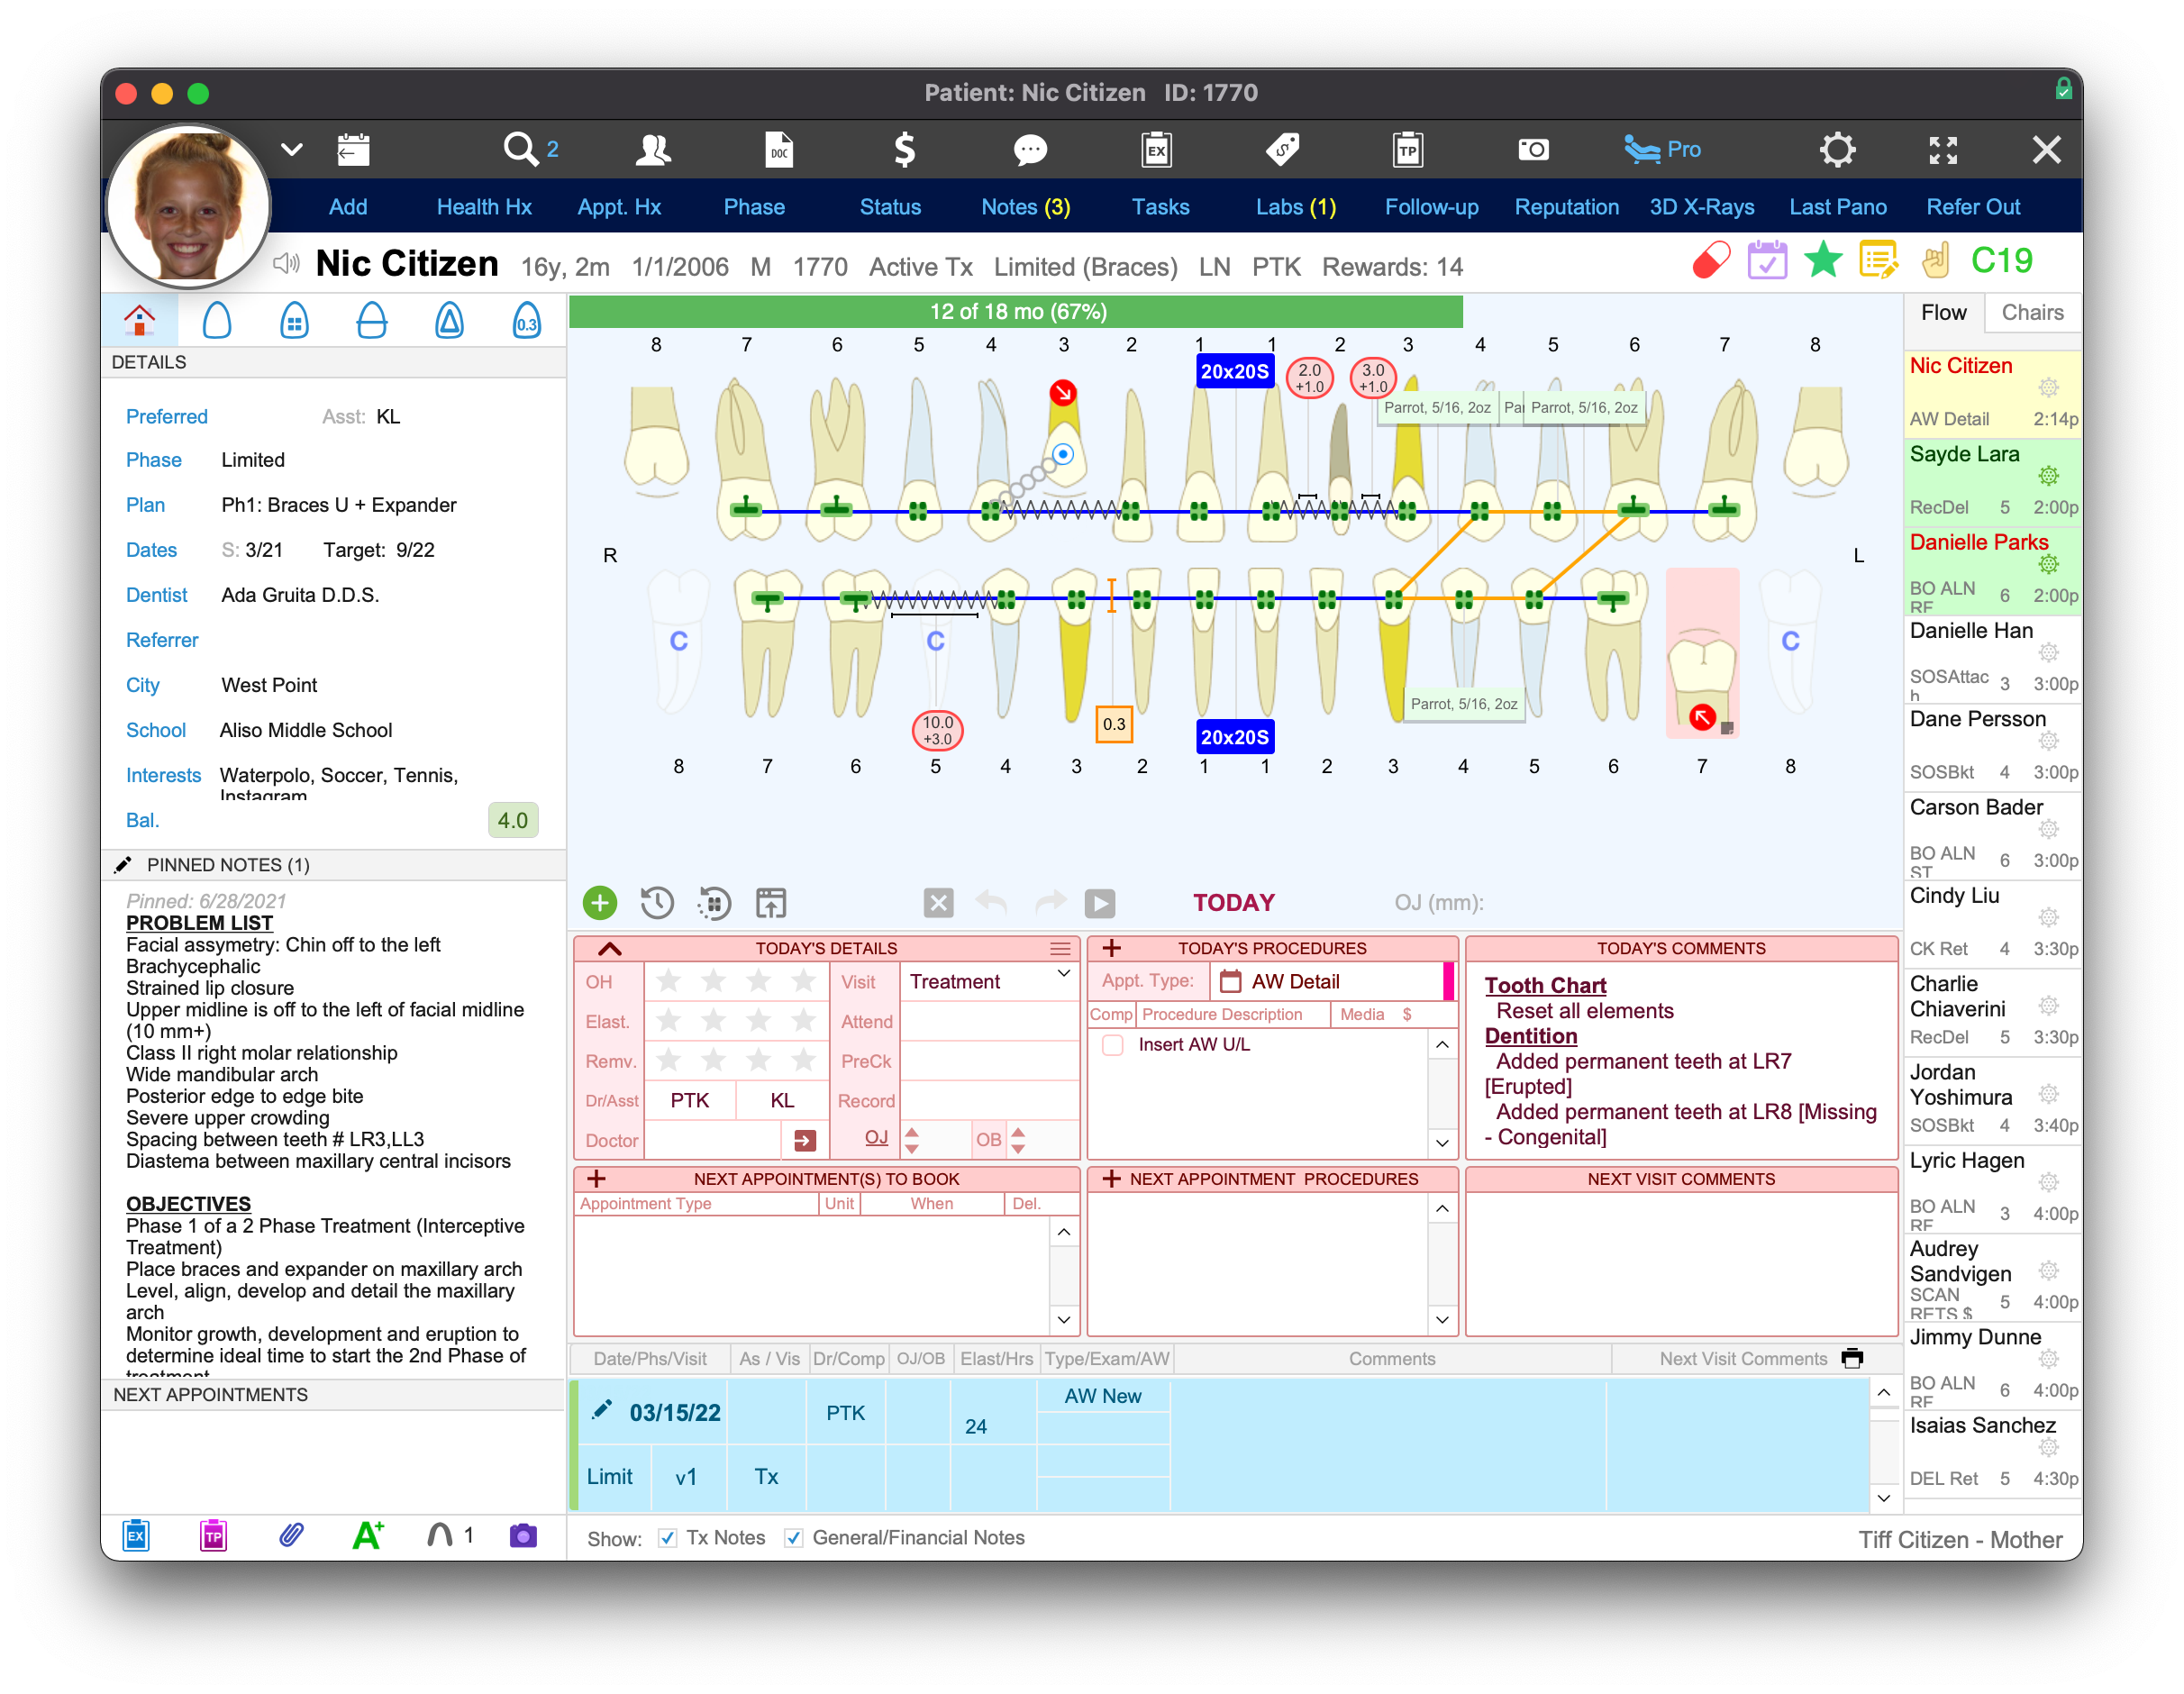
Task: Open the Health Hx menu item
Action: [484, 207]
